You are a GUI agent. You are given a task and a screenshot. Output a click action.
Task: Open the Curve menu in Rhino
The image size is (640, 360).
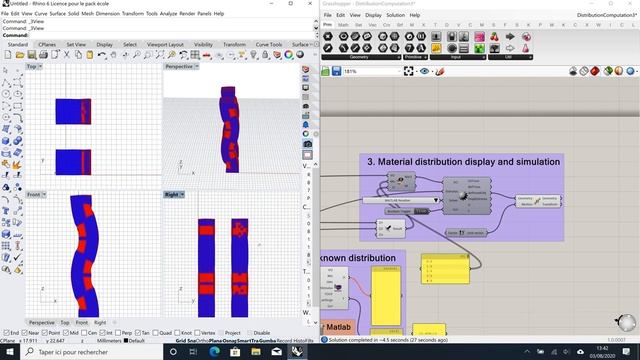[41, 13]
